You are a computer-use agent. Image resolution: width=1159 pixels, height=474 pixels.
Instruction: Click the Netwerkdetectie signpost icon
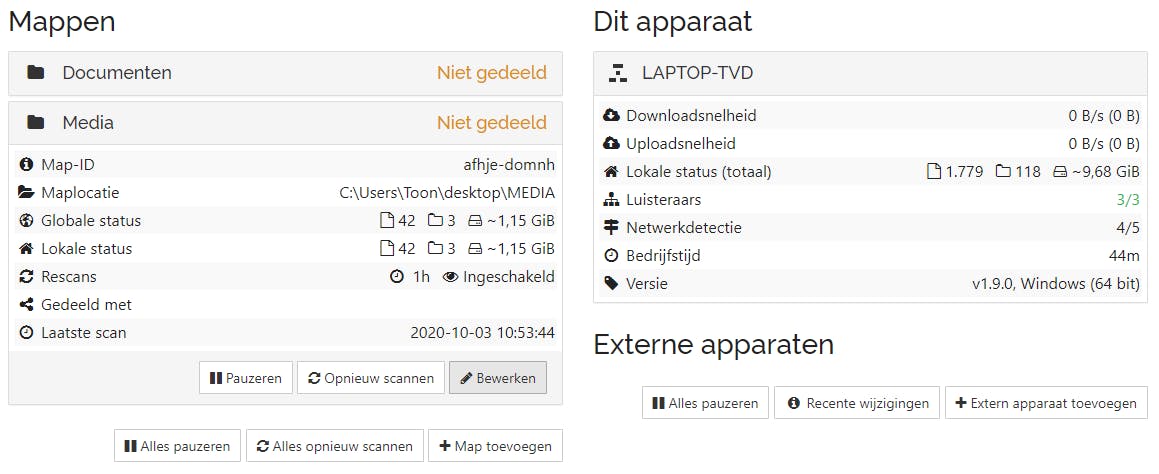(612, 228)
